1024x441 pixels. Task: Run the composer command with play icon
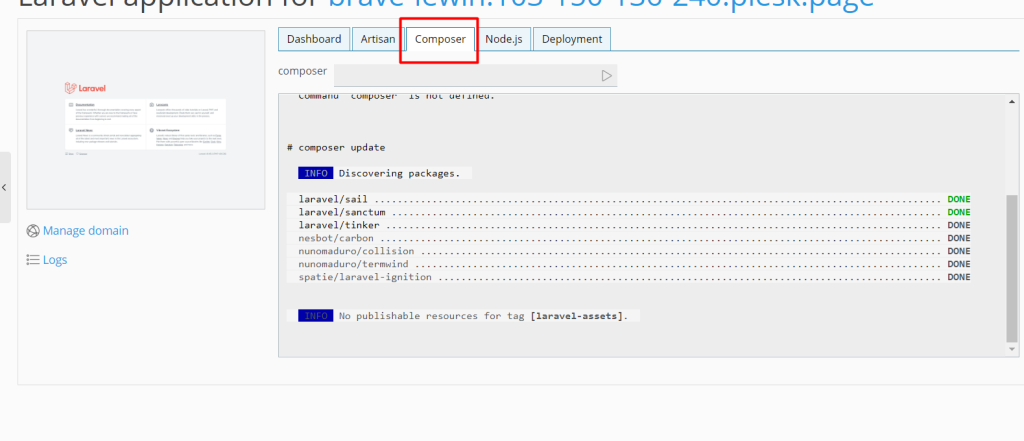point(607,76)
